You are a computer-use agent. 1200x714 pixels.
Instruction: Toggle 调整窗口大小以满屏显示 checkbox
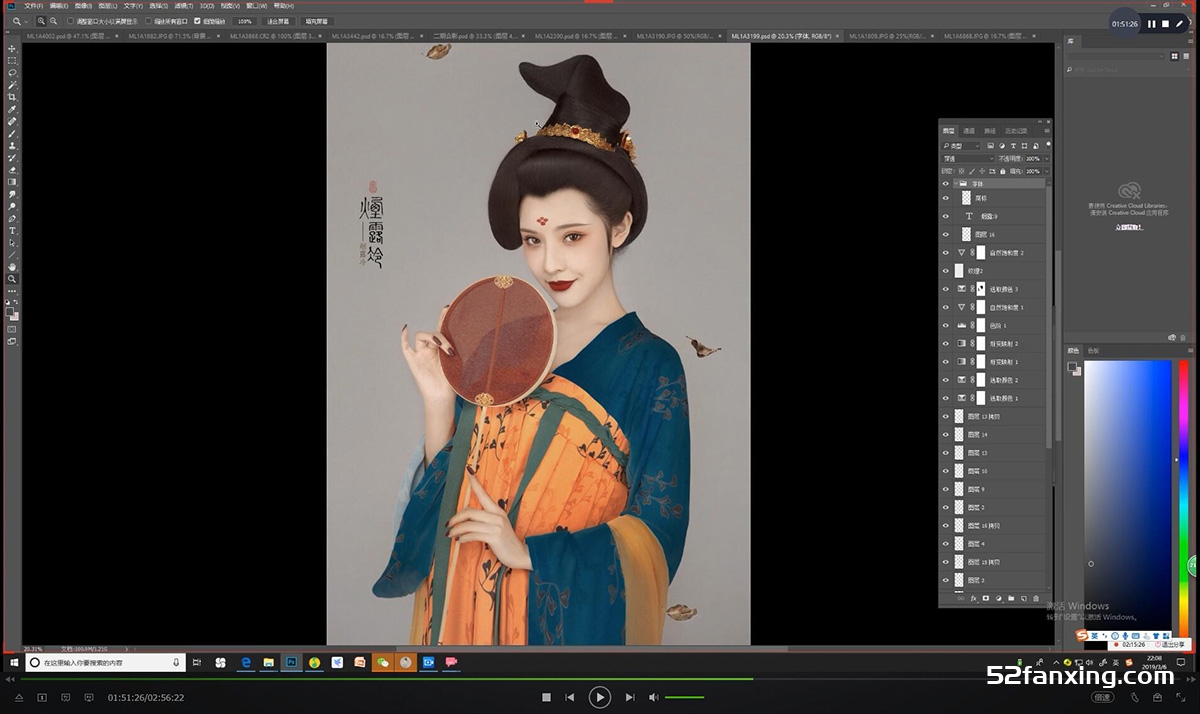pos(70,21)
